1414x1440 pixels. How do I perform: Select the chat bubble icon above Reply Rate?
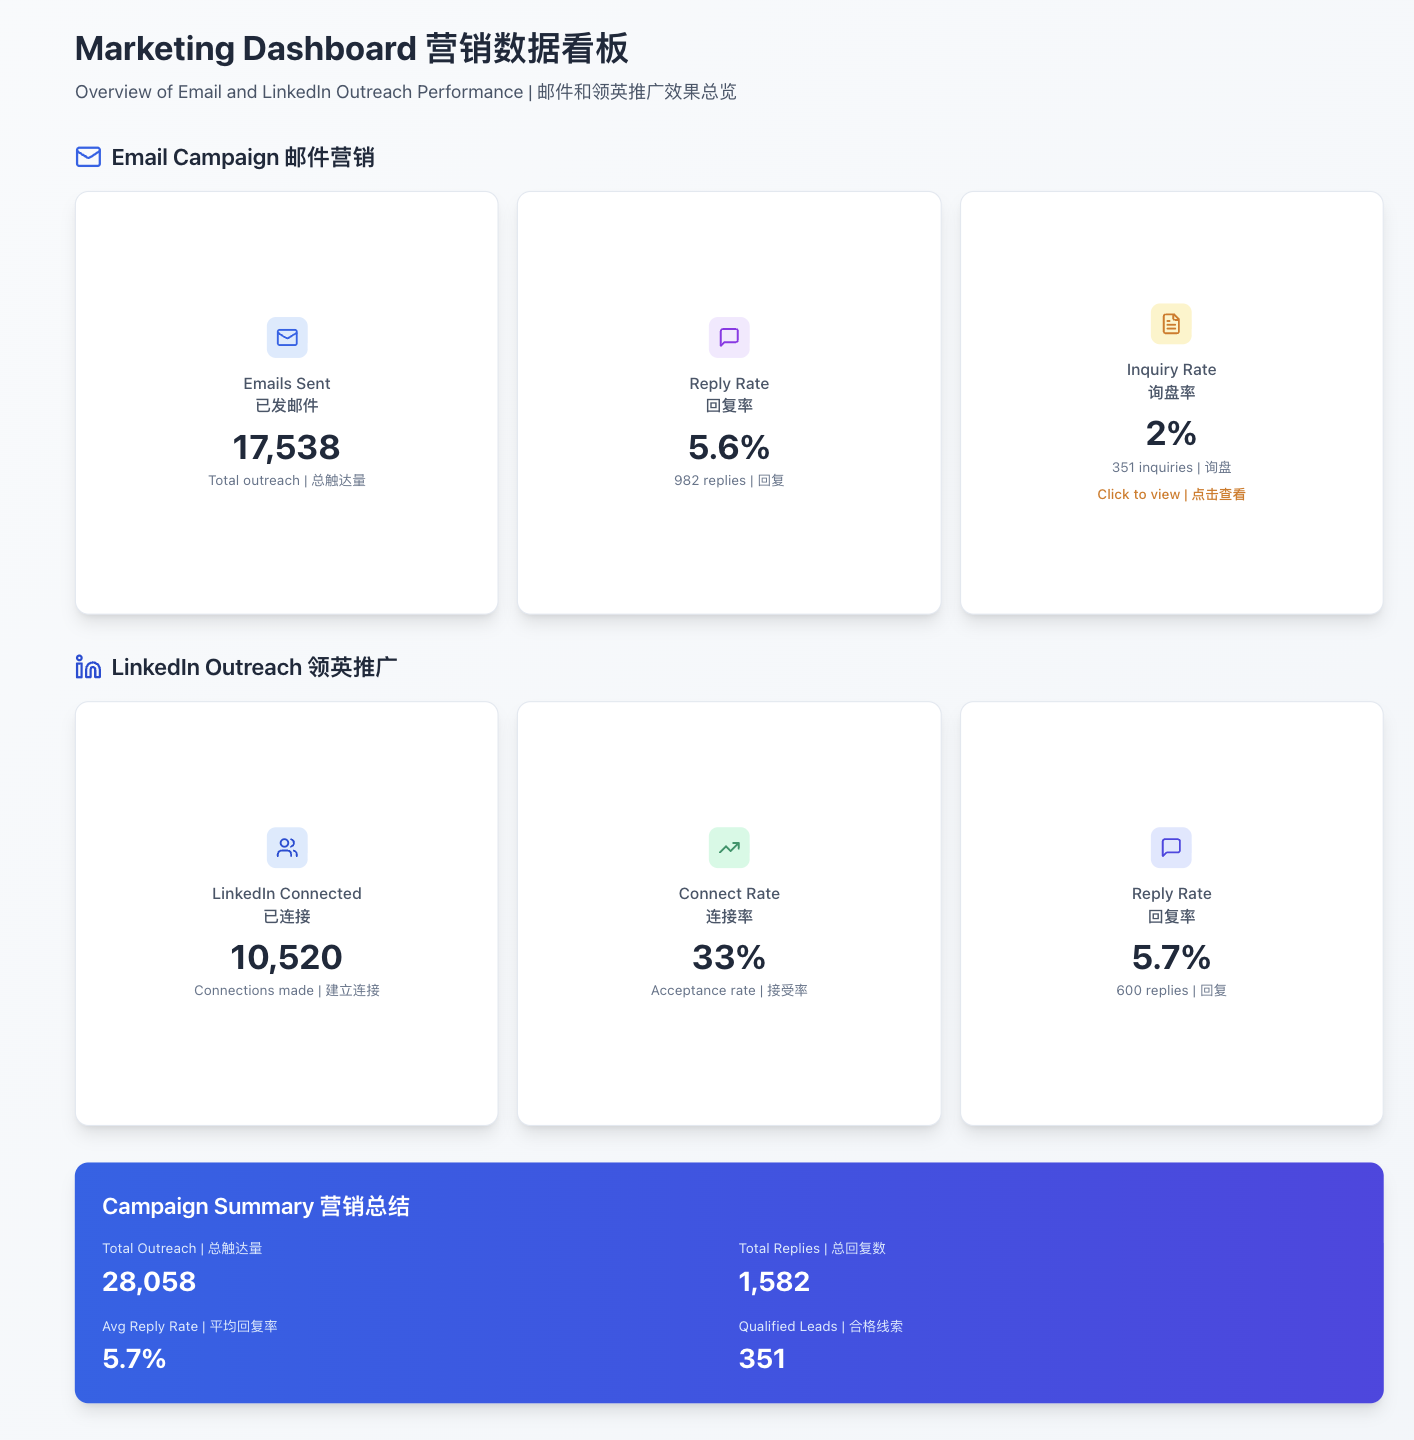[x=728, y=337]
